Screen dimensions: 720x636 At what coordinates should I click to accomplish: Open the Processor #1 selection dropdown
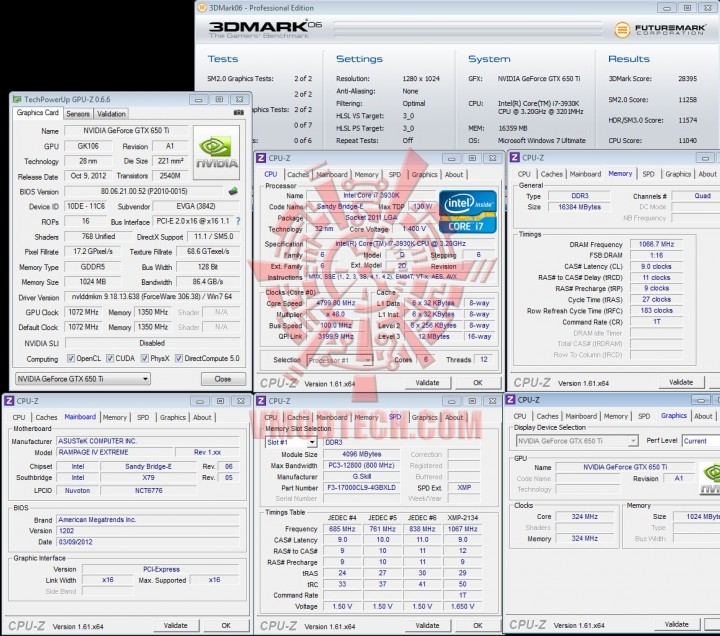pos(340,360)
